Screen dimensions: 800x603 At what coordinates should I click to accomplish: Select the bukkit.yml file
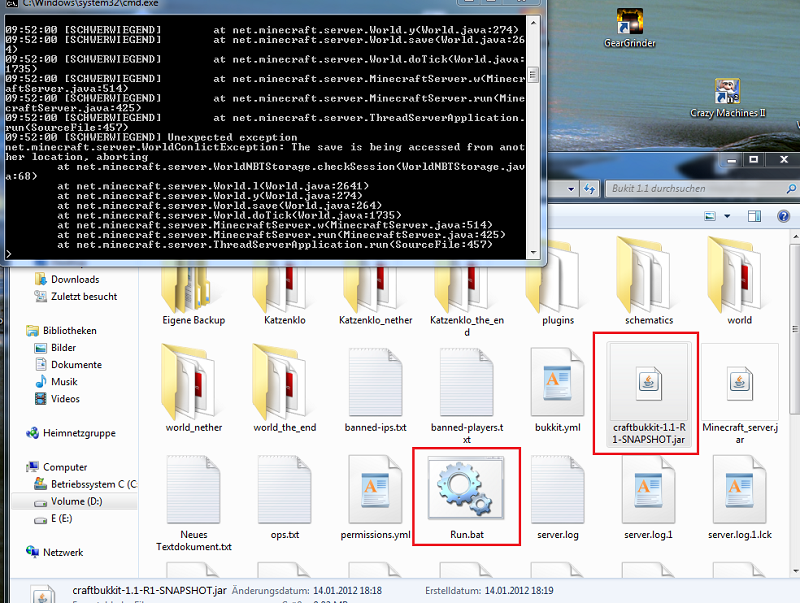click(558, 390)
